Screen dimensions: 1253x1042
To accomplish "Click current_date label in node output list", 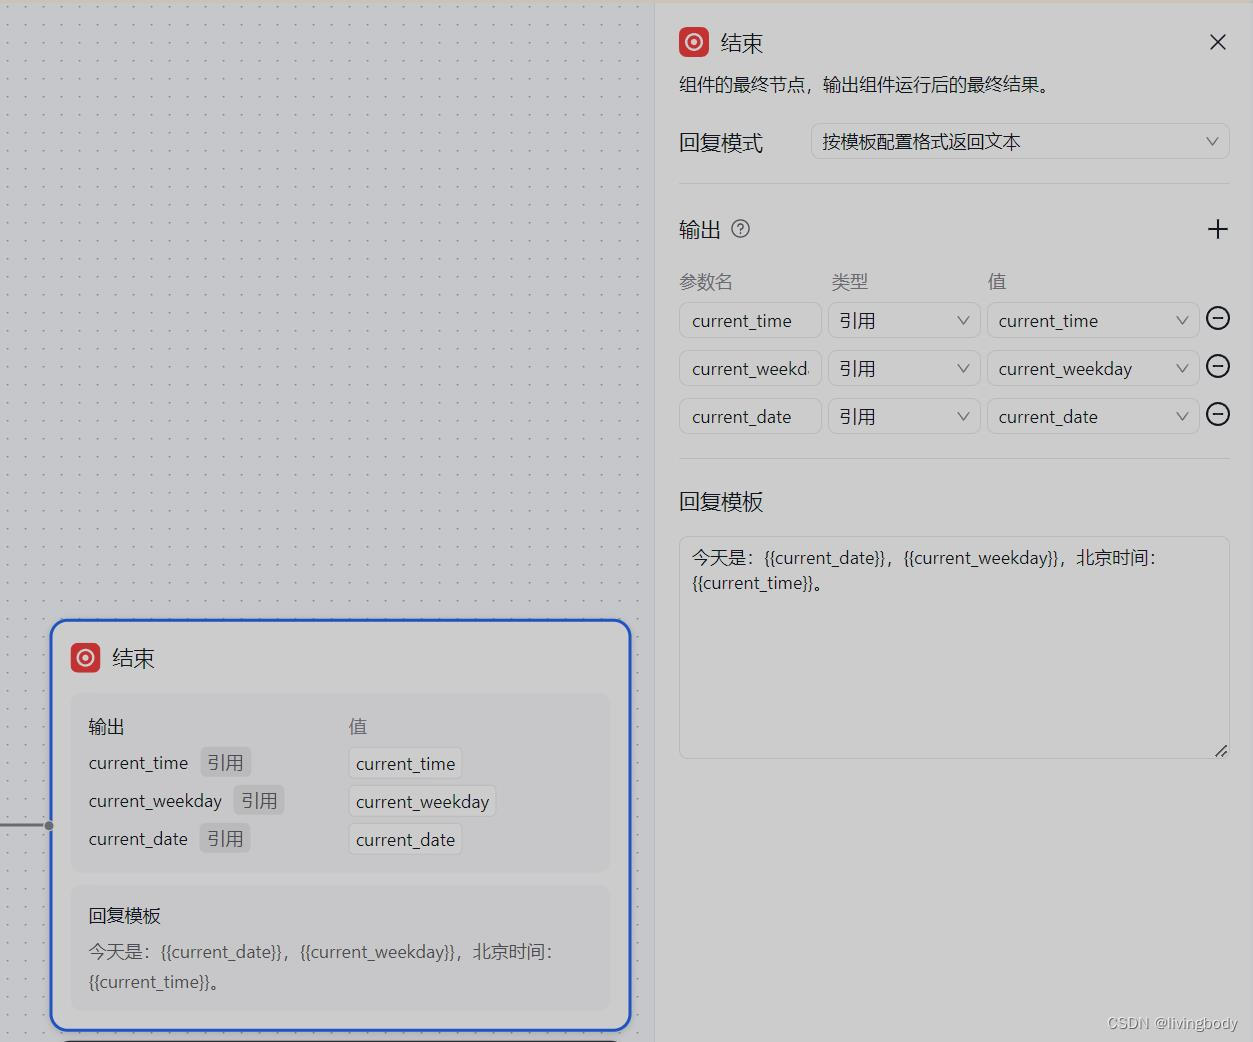I will (x=138, y=839).
